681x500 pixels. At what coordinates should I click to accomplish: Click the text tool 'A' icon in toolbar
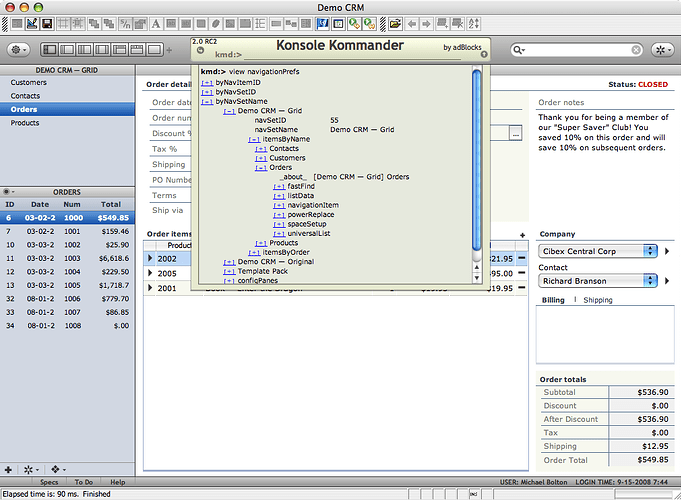coord(155,23)
